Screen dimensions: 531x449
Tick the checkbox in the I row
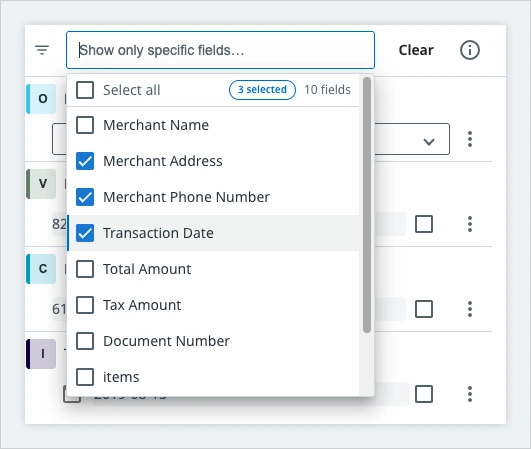(x=424, y=394)
